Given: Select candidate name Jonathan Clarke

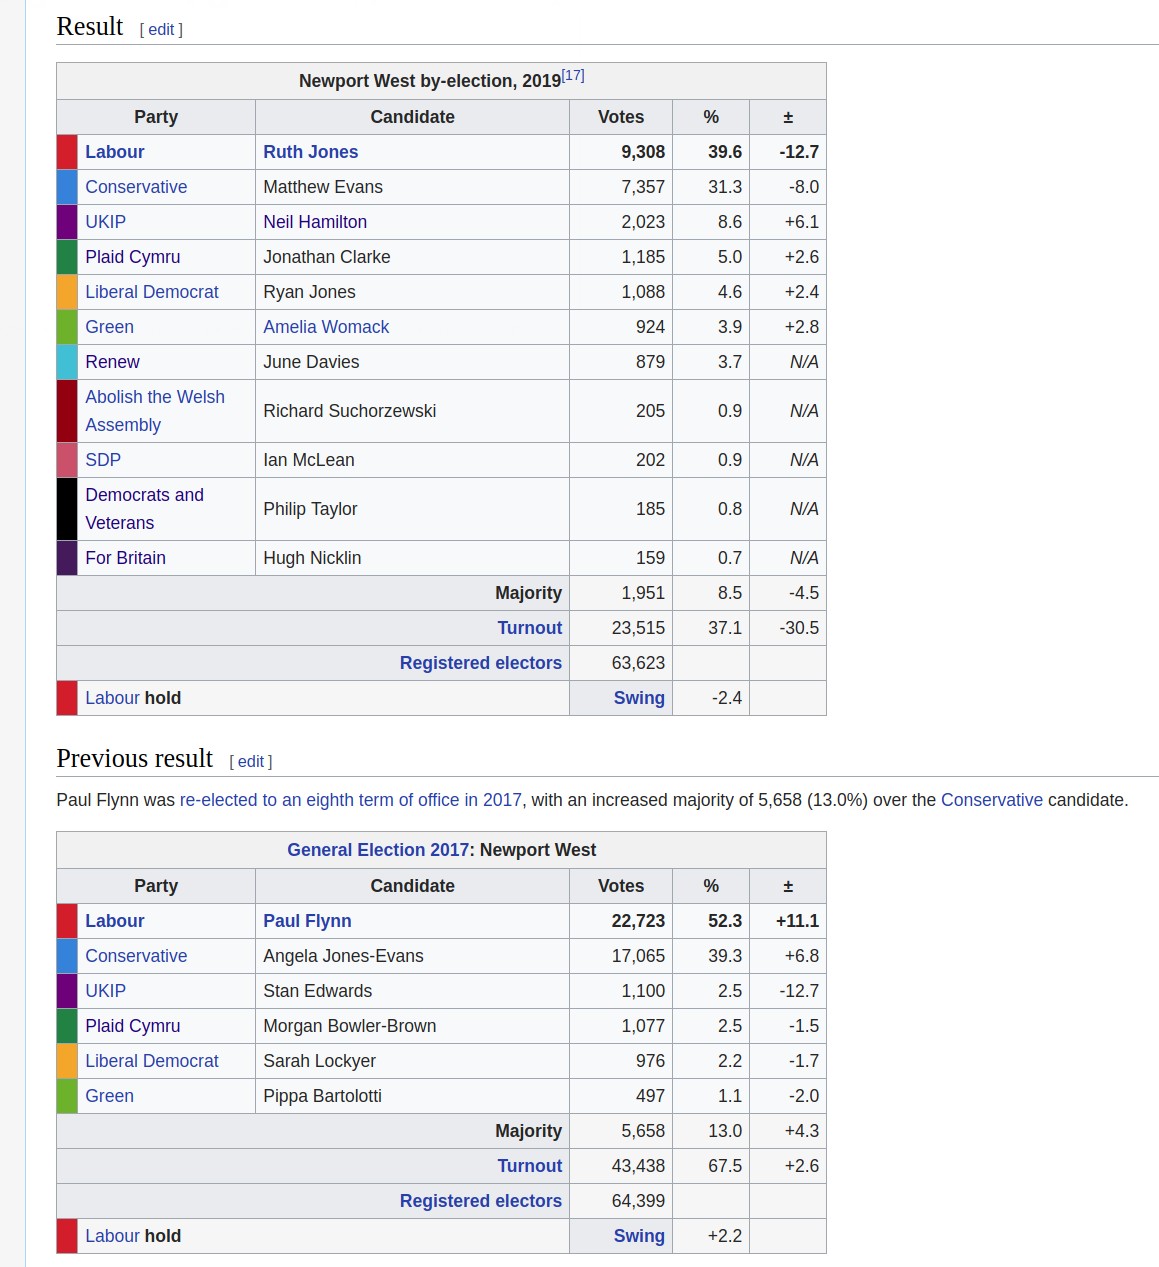Looking at the screenshot, I should click(327, 257).
